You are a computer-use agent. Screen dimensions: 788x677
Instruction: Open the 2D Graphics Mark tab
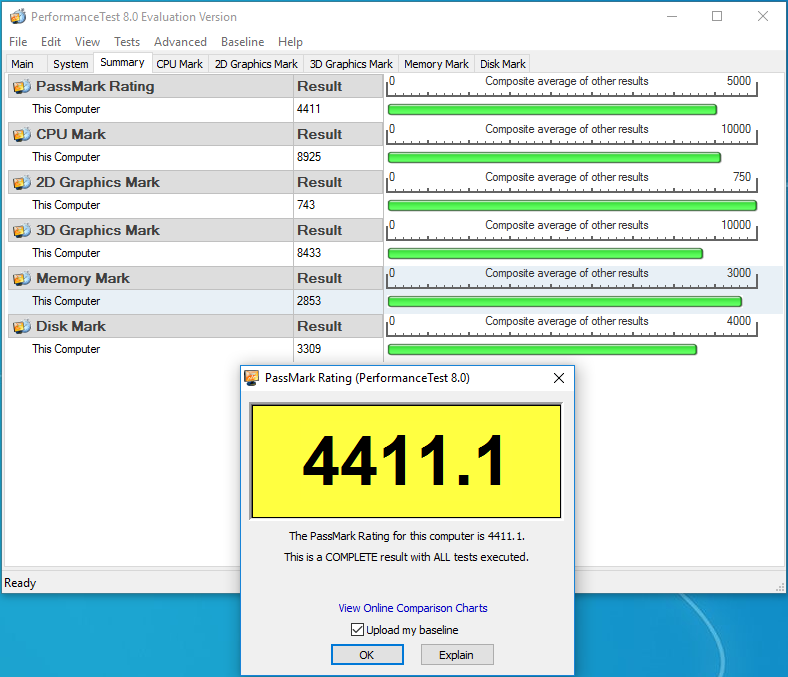pos(256,64)
